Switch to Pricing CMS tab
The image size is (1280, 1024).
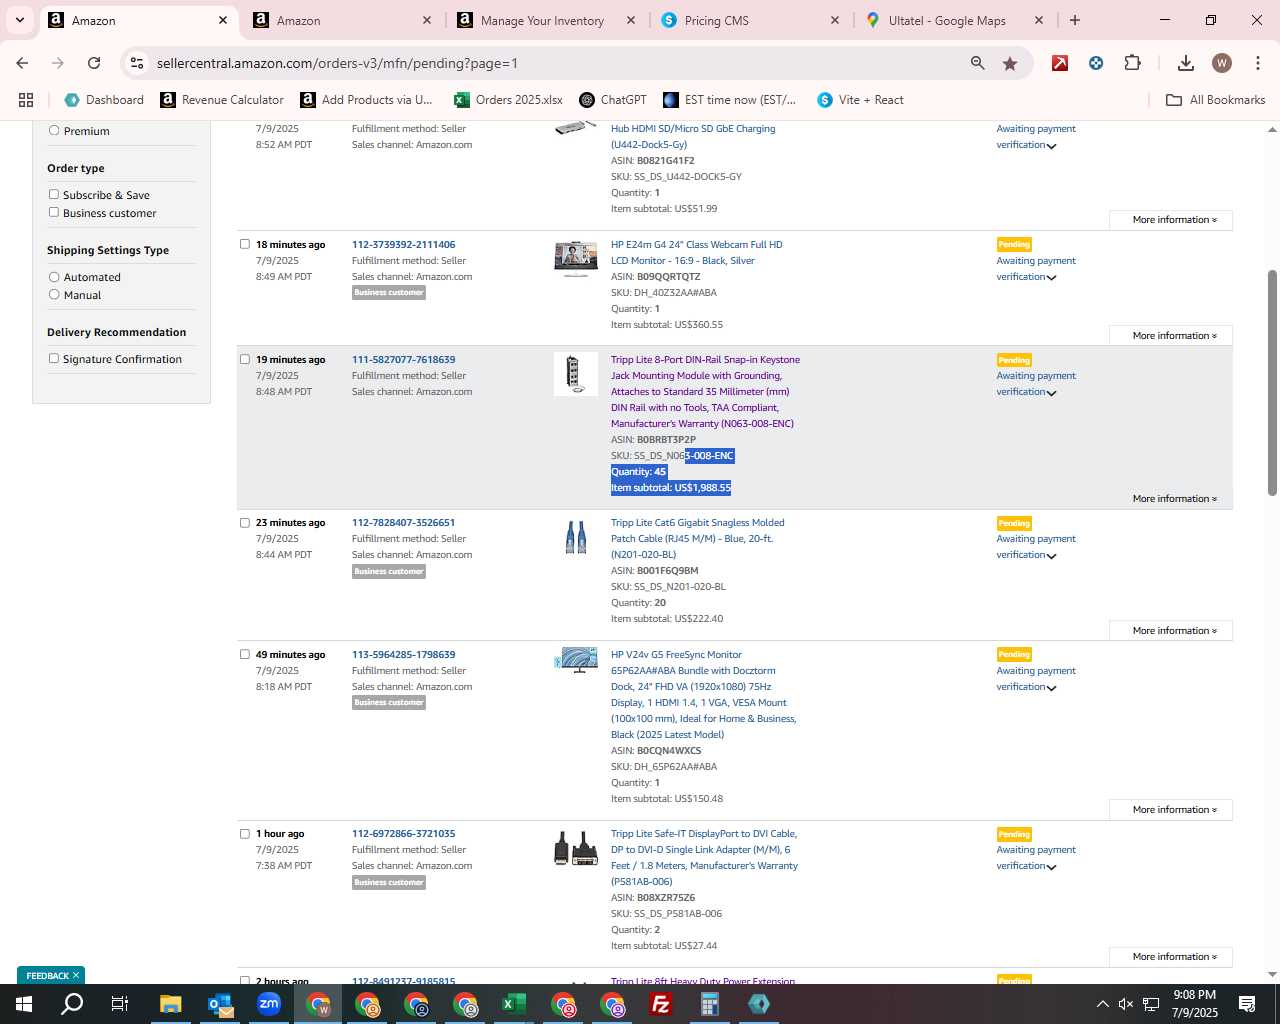(x=750, y=20)
